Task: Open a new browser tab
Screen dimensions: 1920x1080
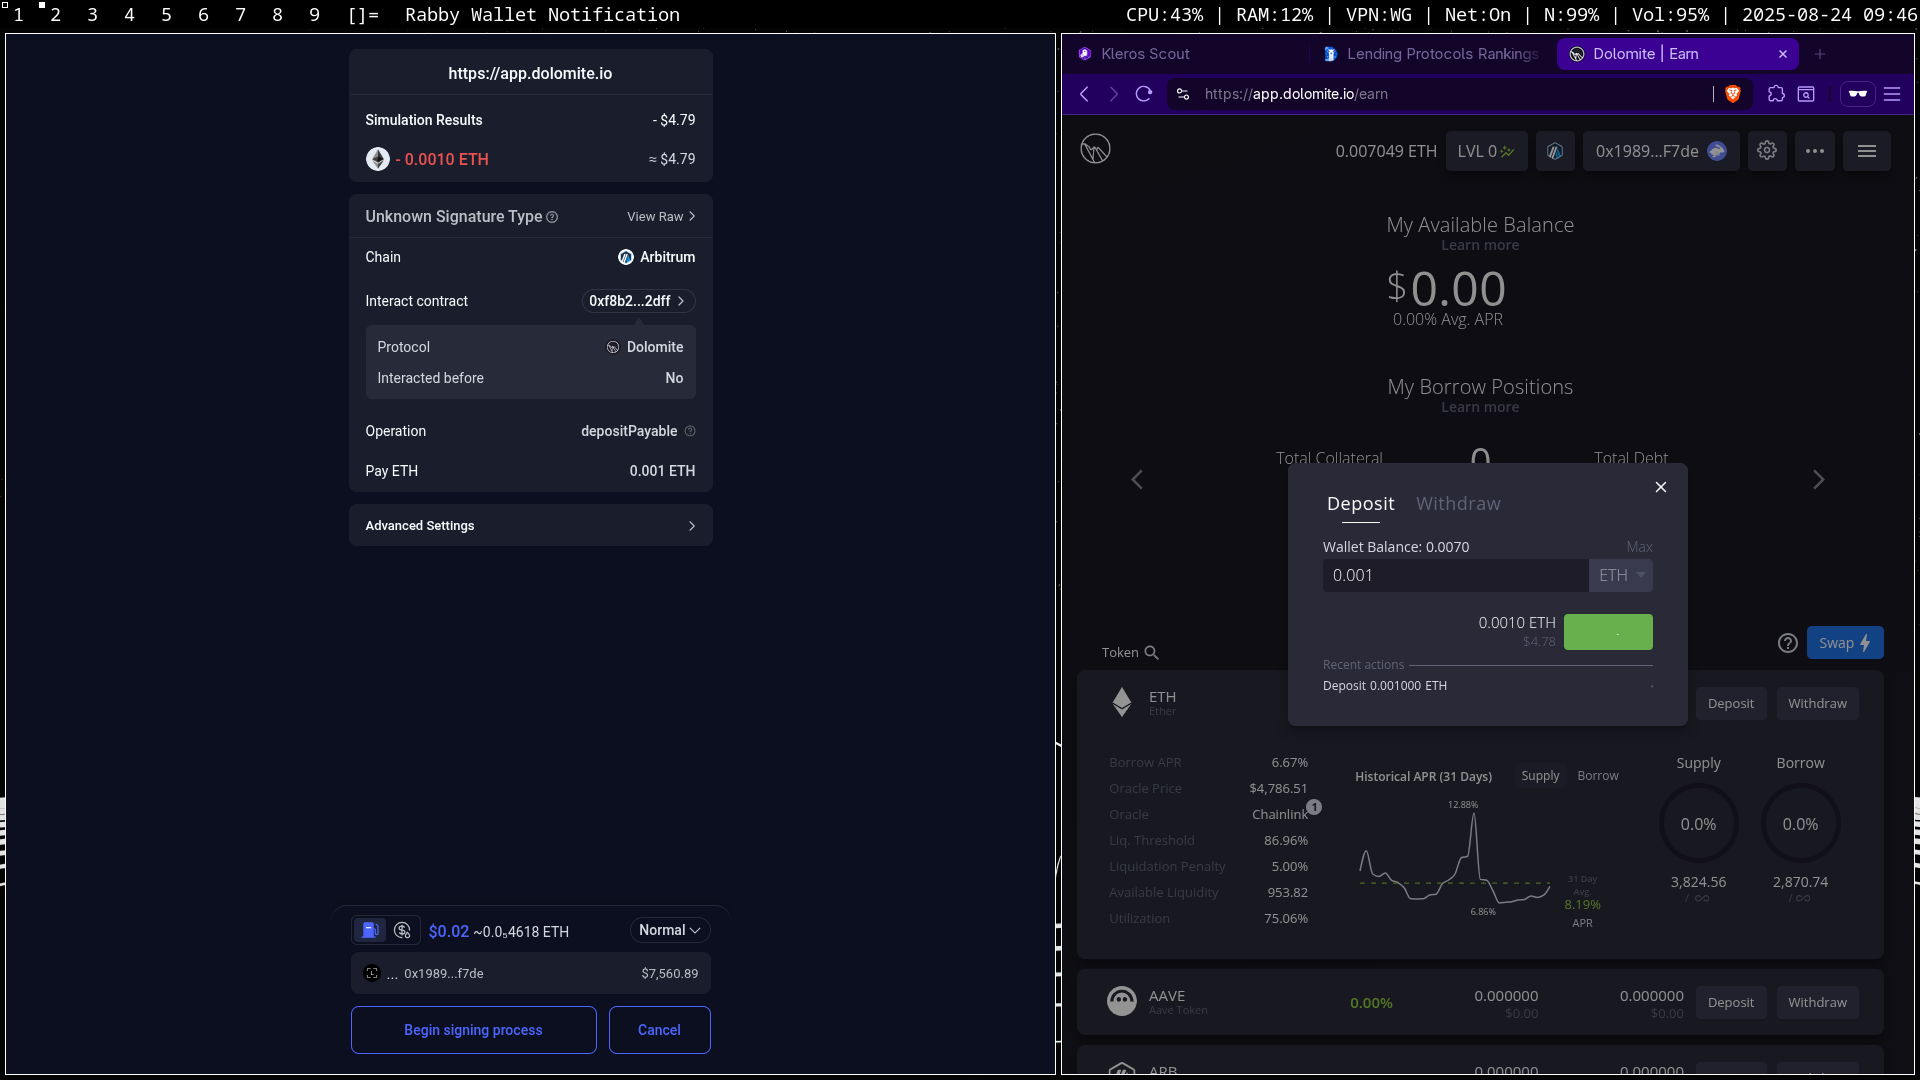Action: pos(1820,54)
